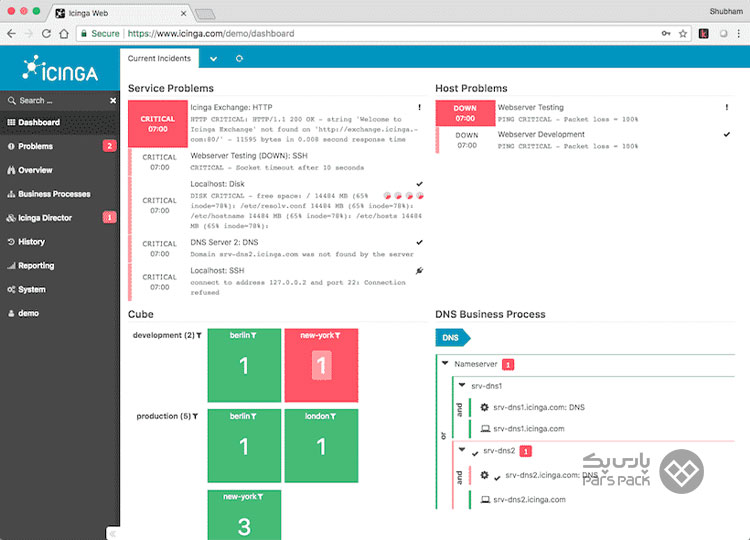Click the browser home button

(64, 33)
